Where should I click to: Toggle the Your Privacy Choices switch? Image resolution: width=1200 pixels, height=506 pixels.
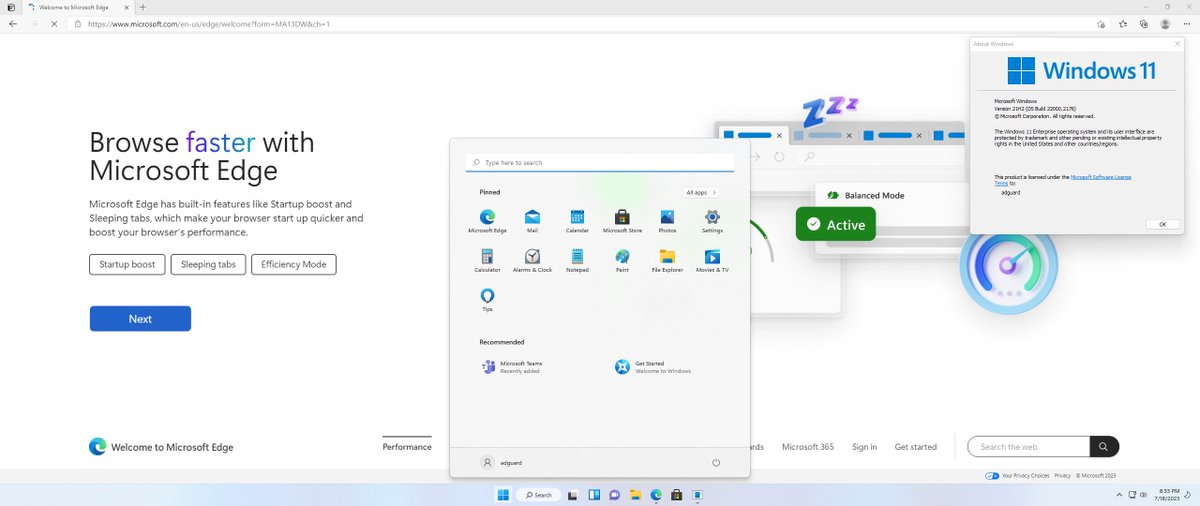coord(992,476)
